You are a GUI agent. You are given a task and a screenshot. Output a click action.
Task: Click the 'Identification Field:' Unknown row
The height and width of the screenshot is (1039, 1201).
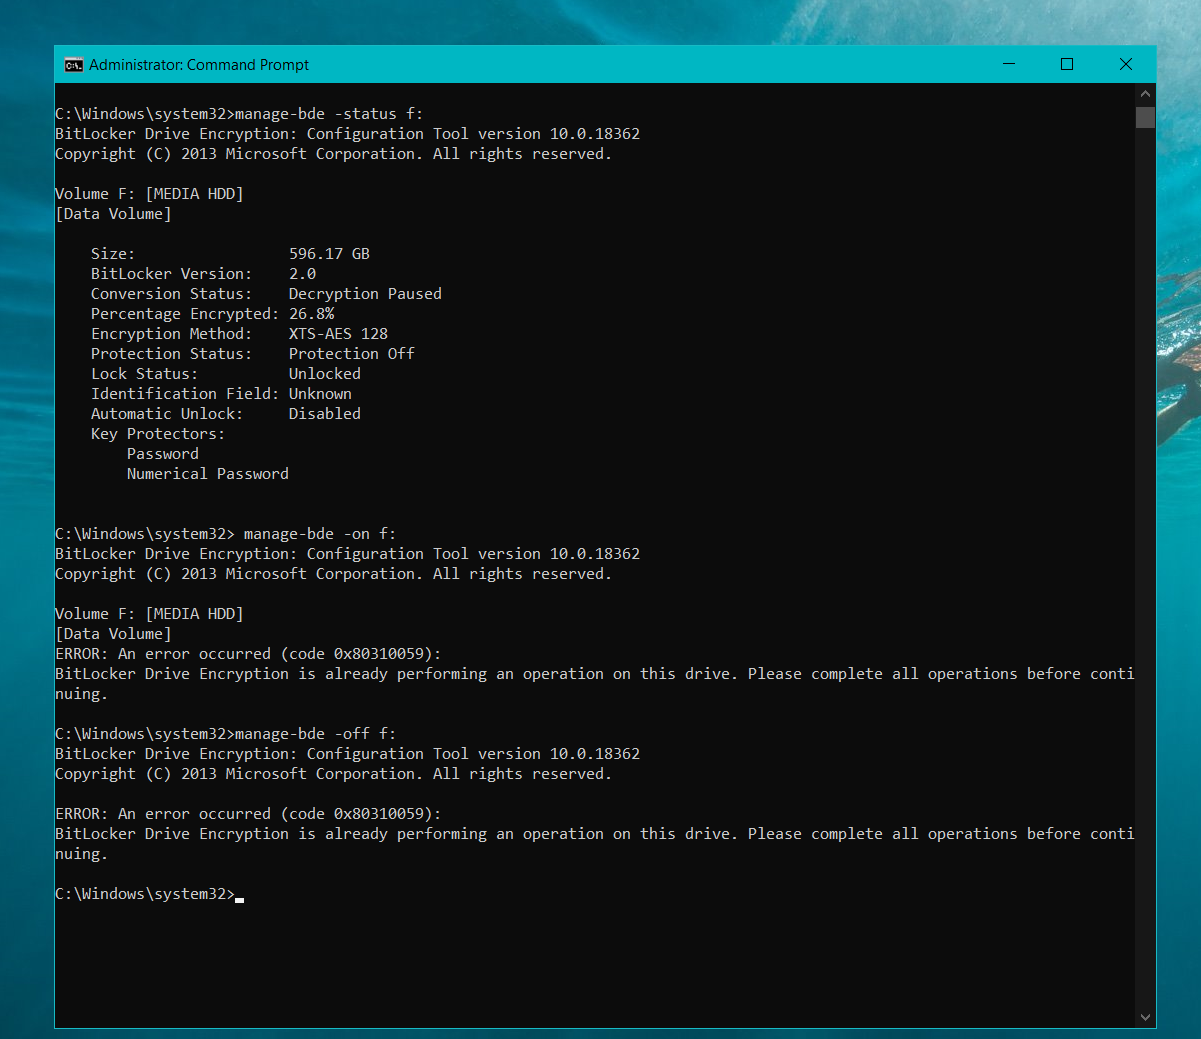(x=221, y=394)
